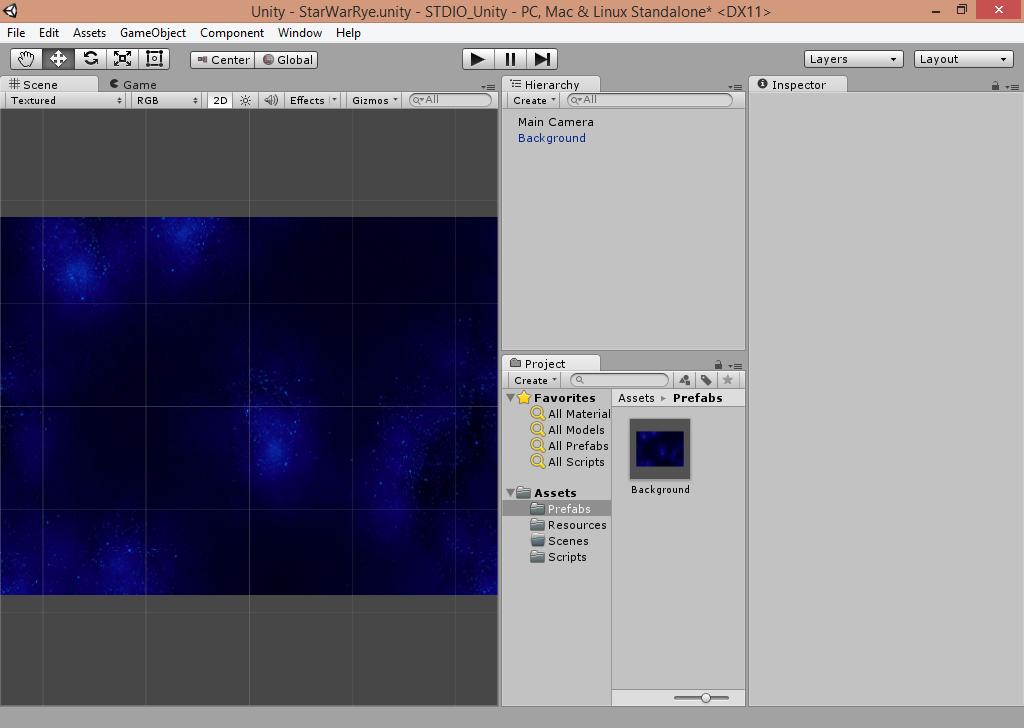Select Main Camera in Hierarchy
The width and height of the screenshot is (1024, 728).
click(x=556, y=122)
